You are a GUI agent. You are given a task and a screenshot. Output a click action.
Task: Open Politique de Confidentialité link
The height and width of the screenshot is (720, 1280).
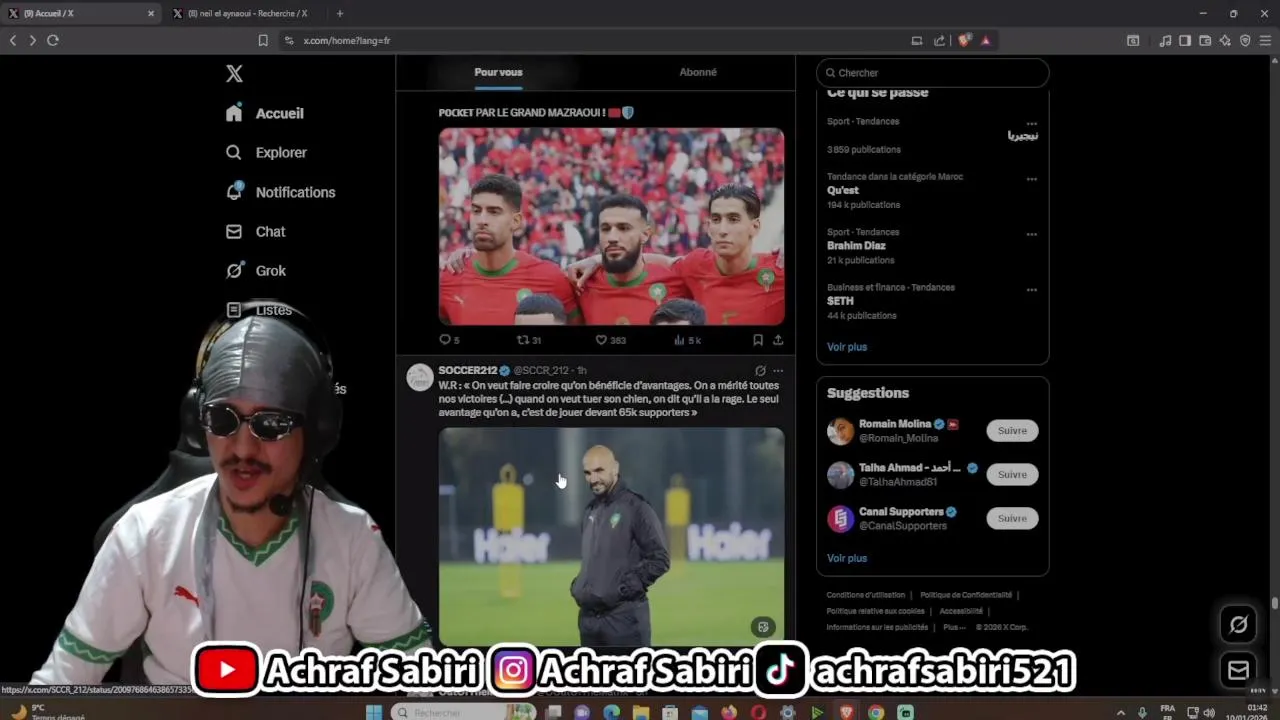(x=966, y=595)
